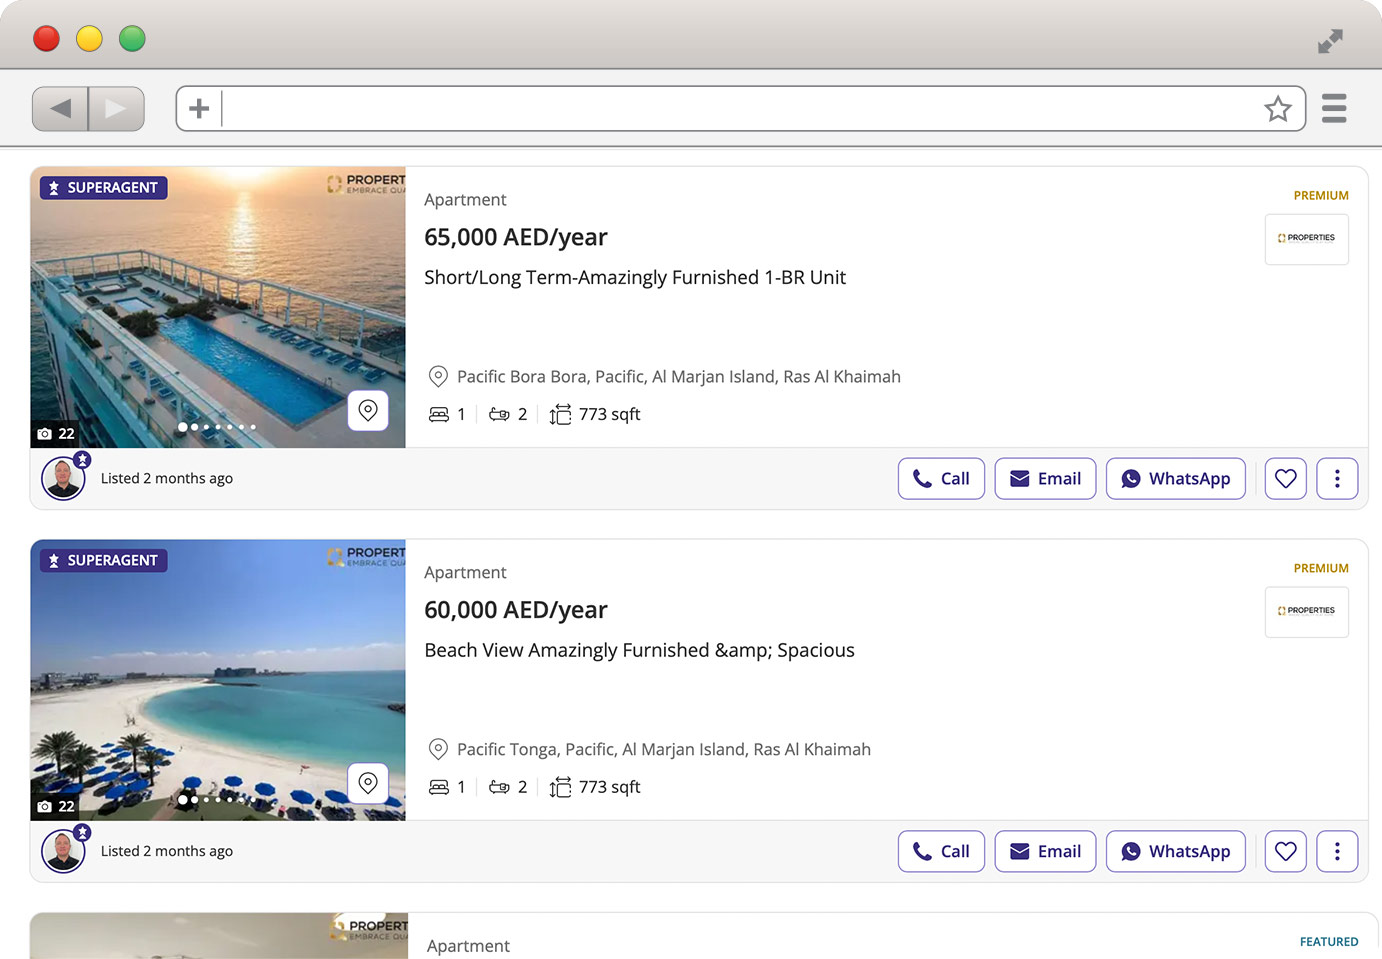Show map location for 65,000 AED apartment
Image resolution: width=1382 pixels, height=959 pixels.
368,410
